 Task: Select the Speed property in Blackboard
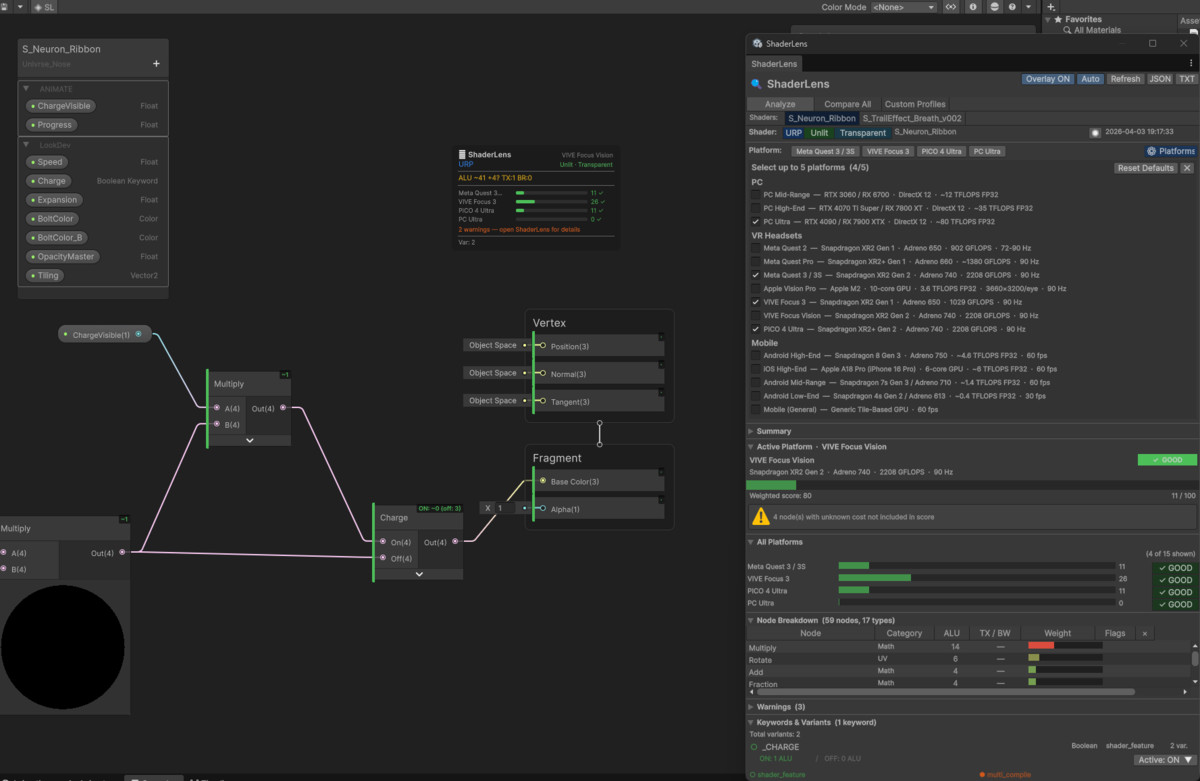click(x=47, y=162)
